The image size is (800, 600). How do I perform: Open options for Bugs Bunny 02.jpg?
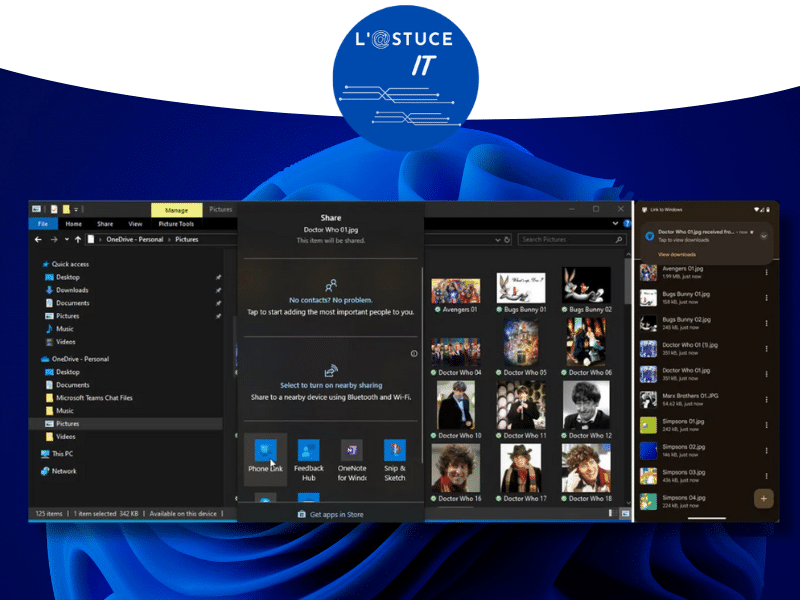pyautogui.click(x=766, y=323)
